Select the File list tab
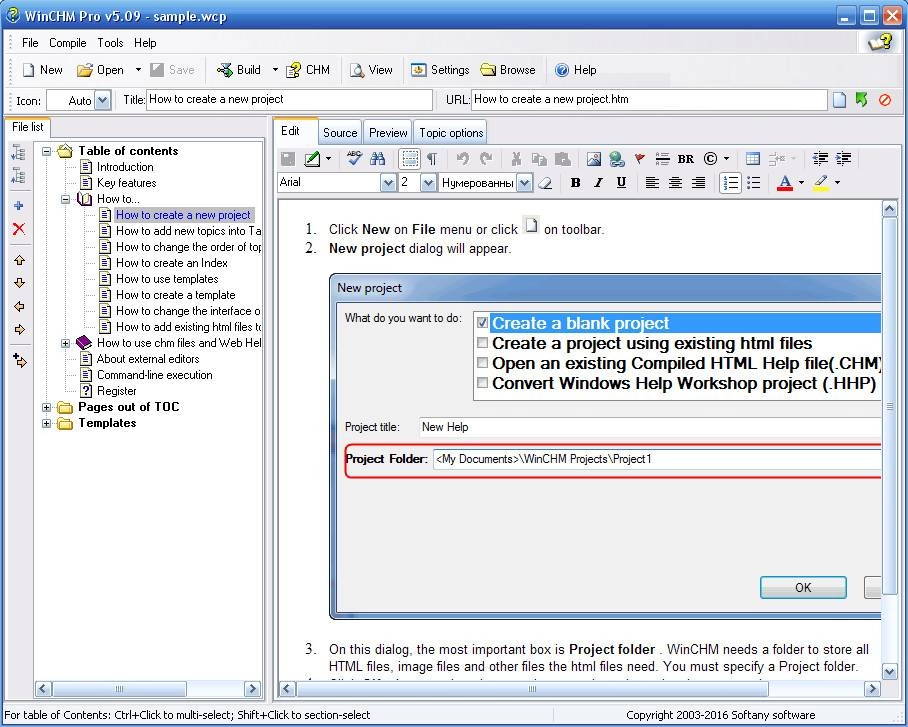Screen dimensions: 908x727 pyautogui.click(x=28, y=127)
